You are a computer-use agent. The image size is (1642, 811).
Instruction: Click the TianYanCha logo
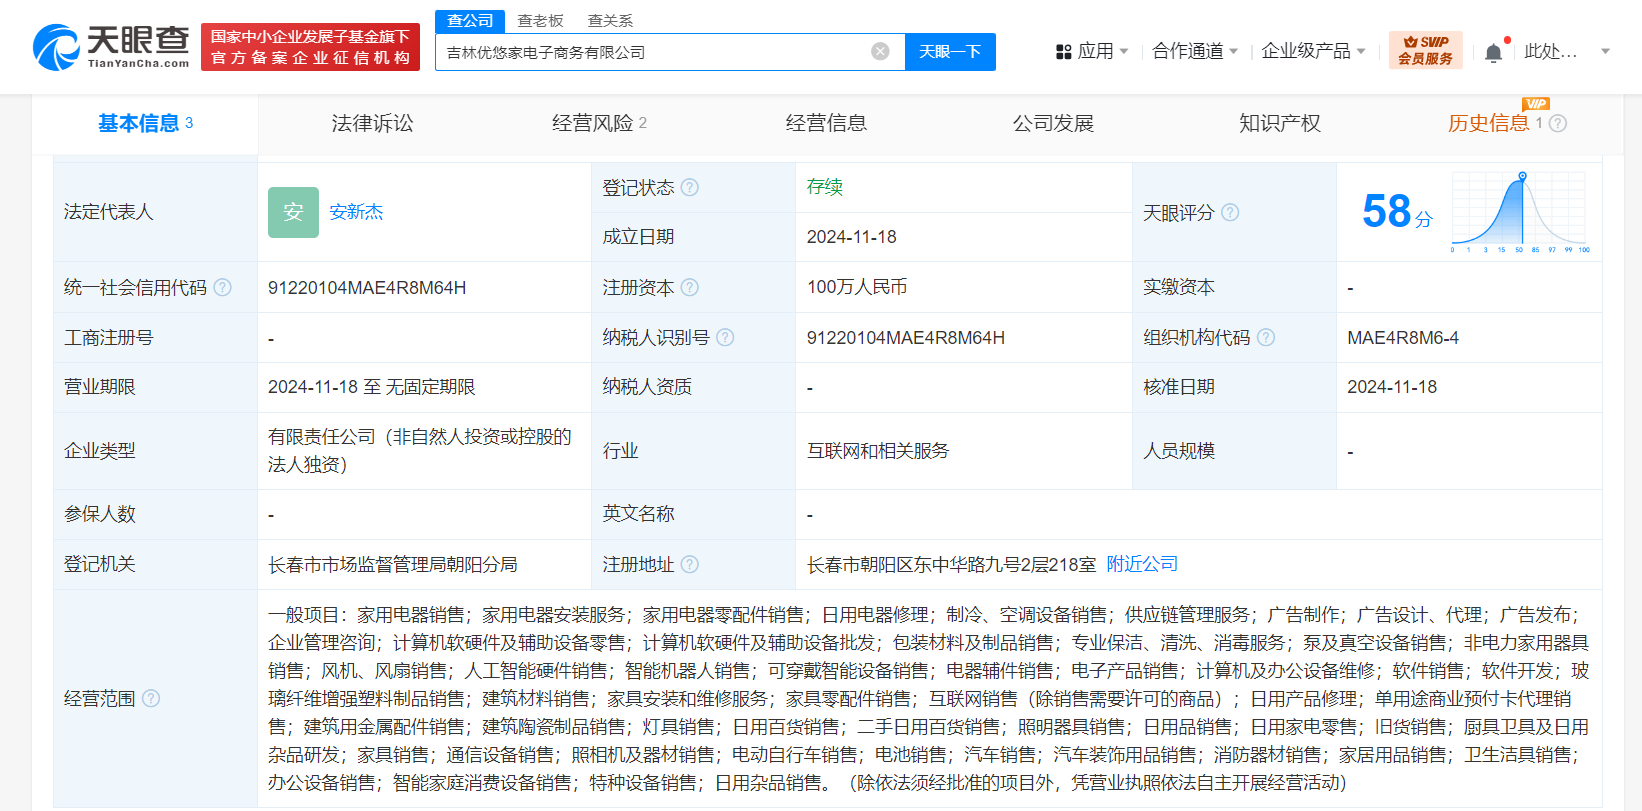[111, 47]
